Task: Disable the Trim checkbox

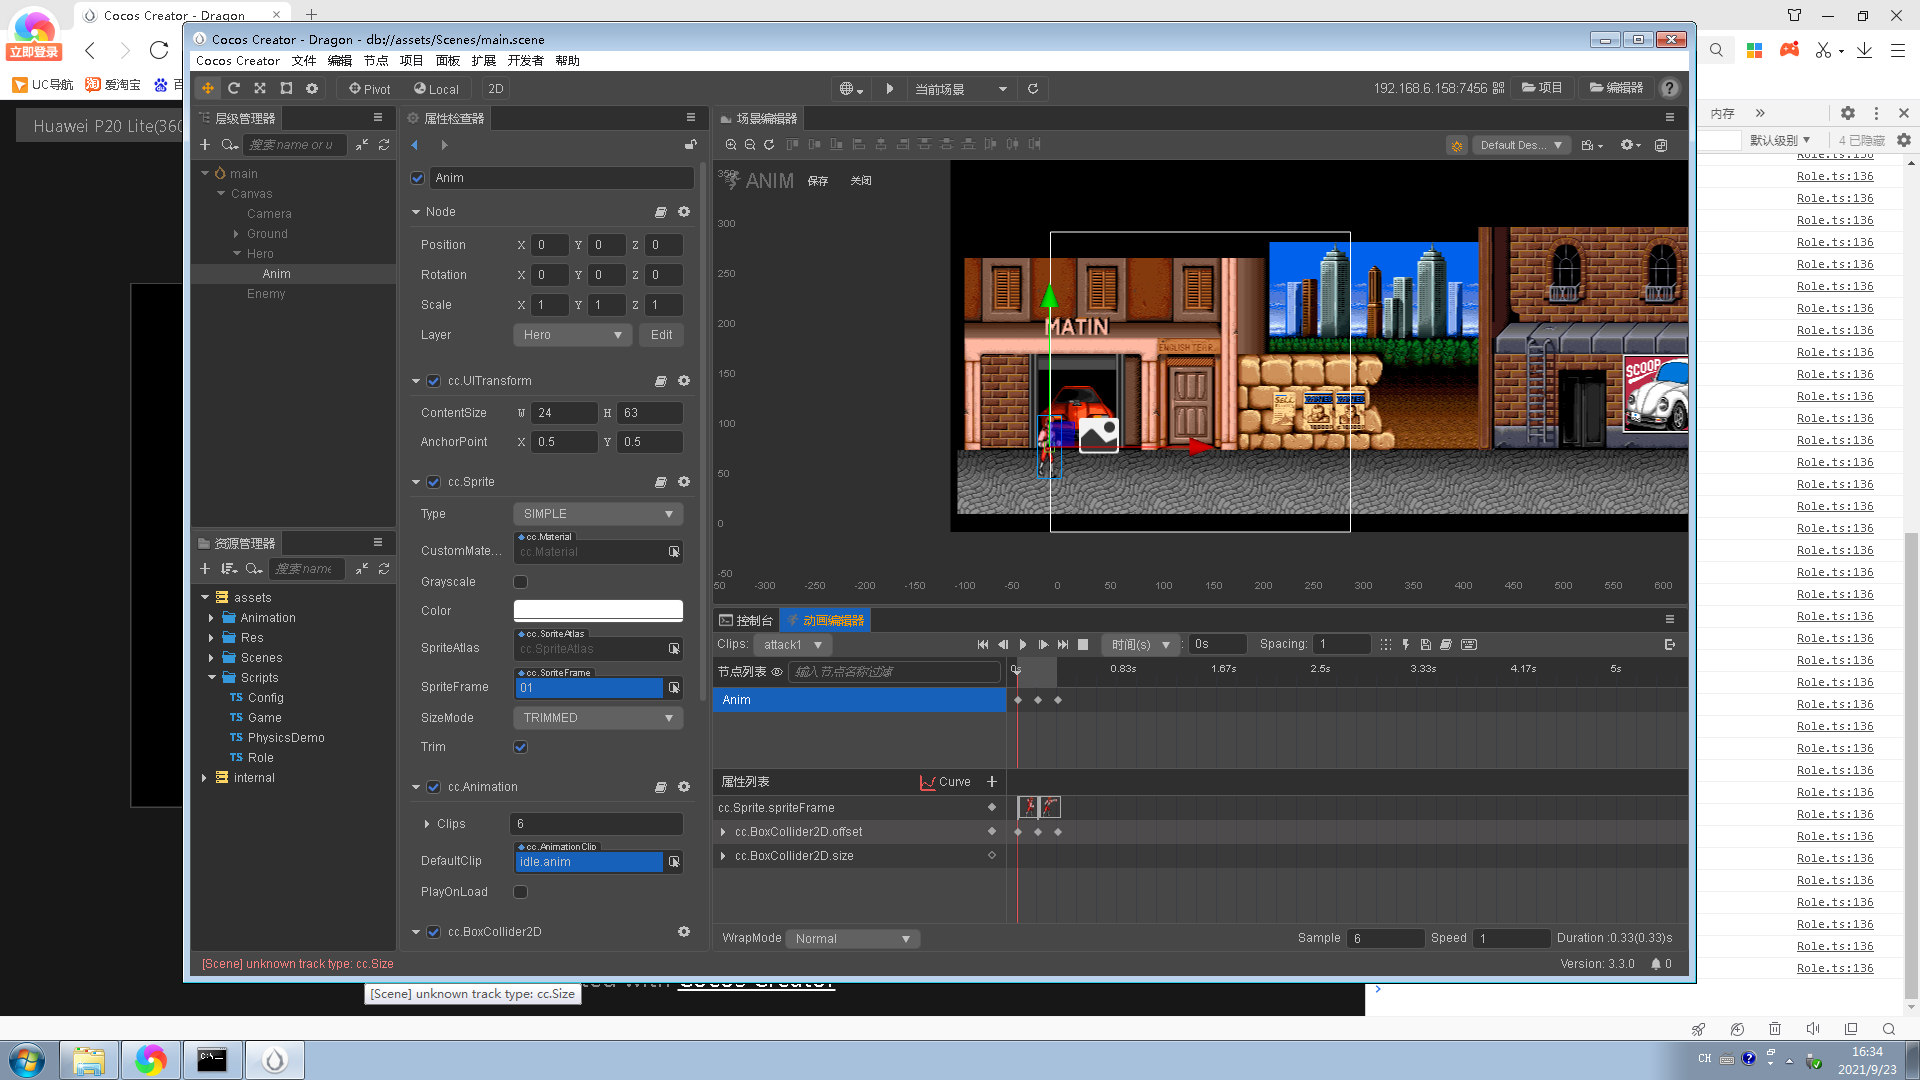Action: [x=520, y=747]
